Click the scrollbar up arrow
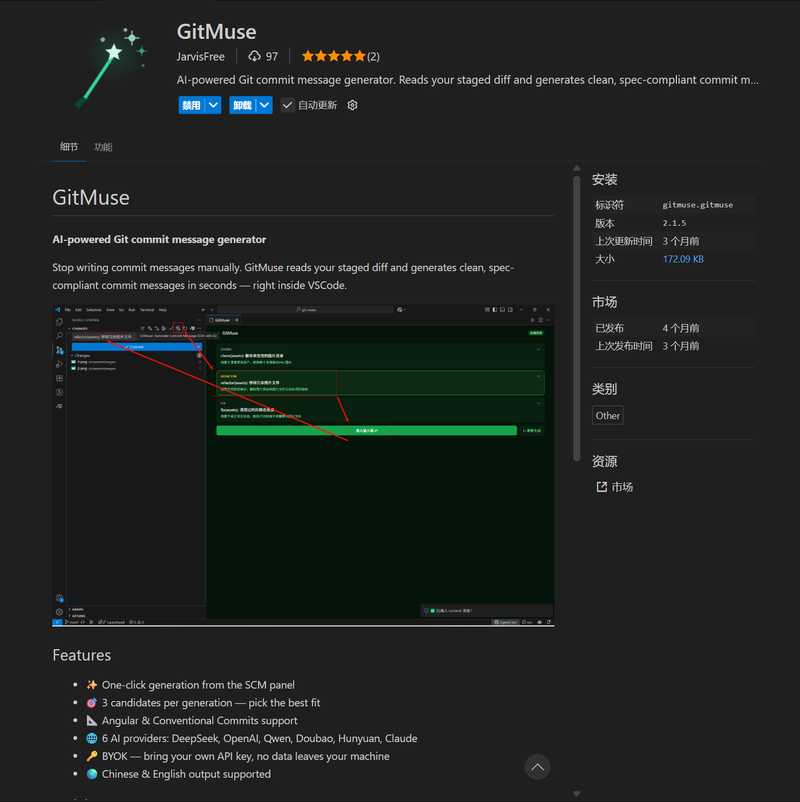800x802 pixels. point(576,168)
